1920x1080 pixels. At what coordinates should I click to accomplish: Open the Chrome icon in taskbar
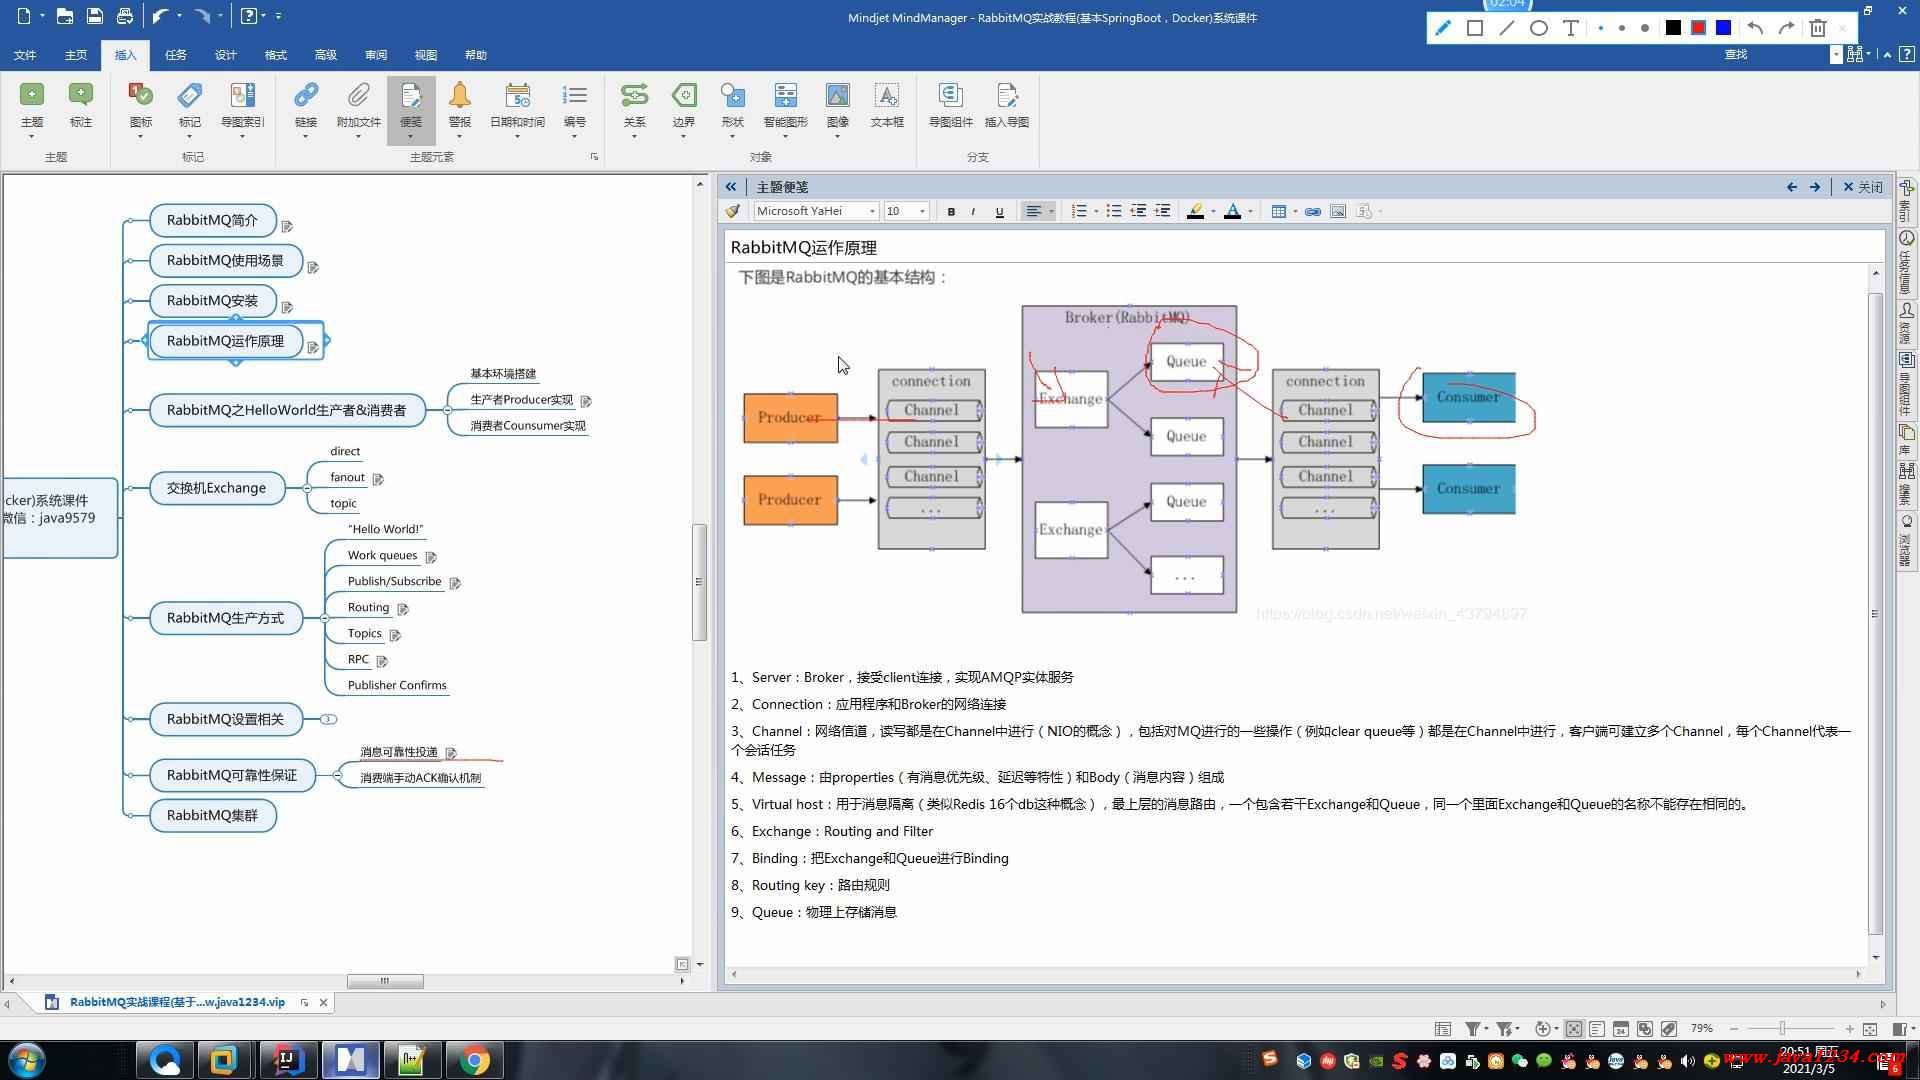[x=474, y=1060]
